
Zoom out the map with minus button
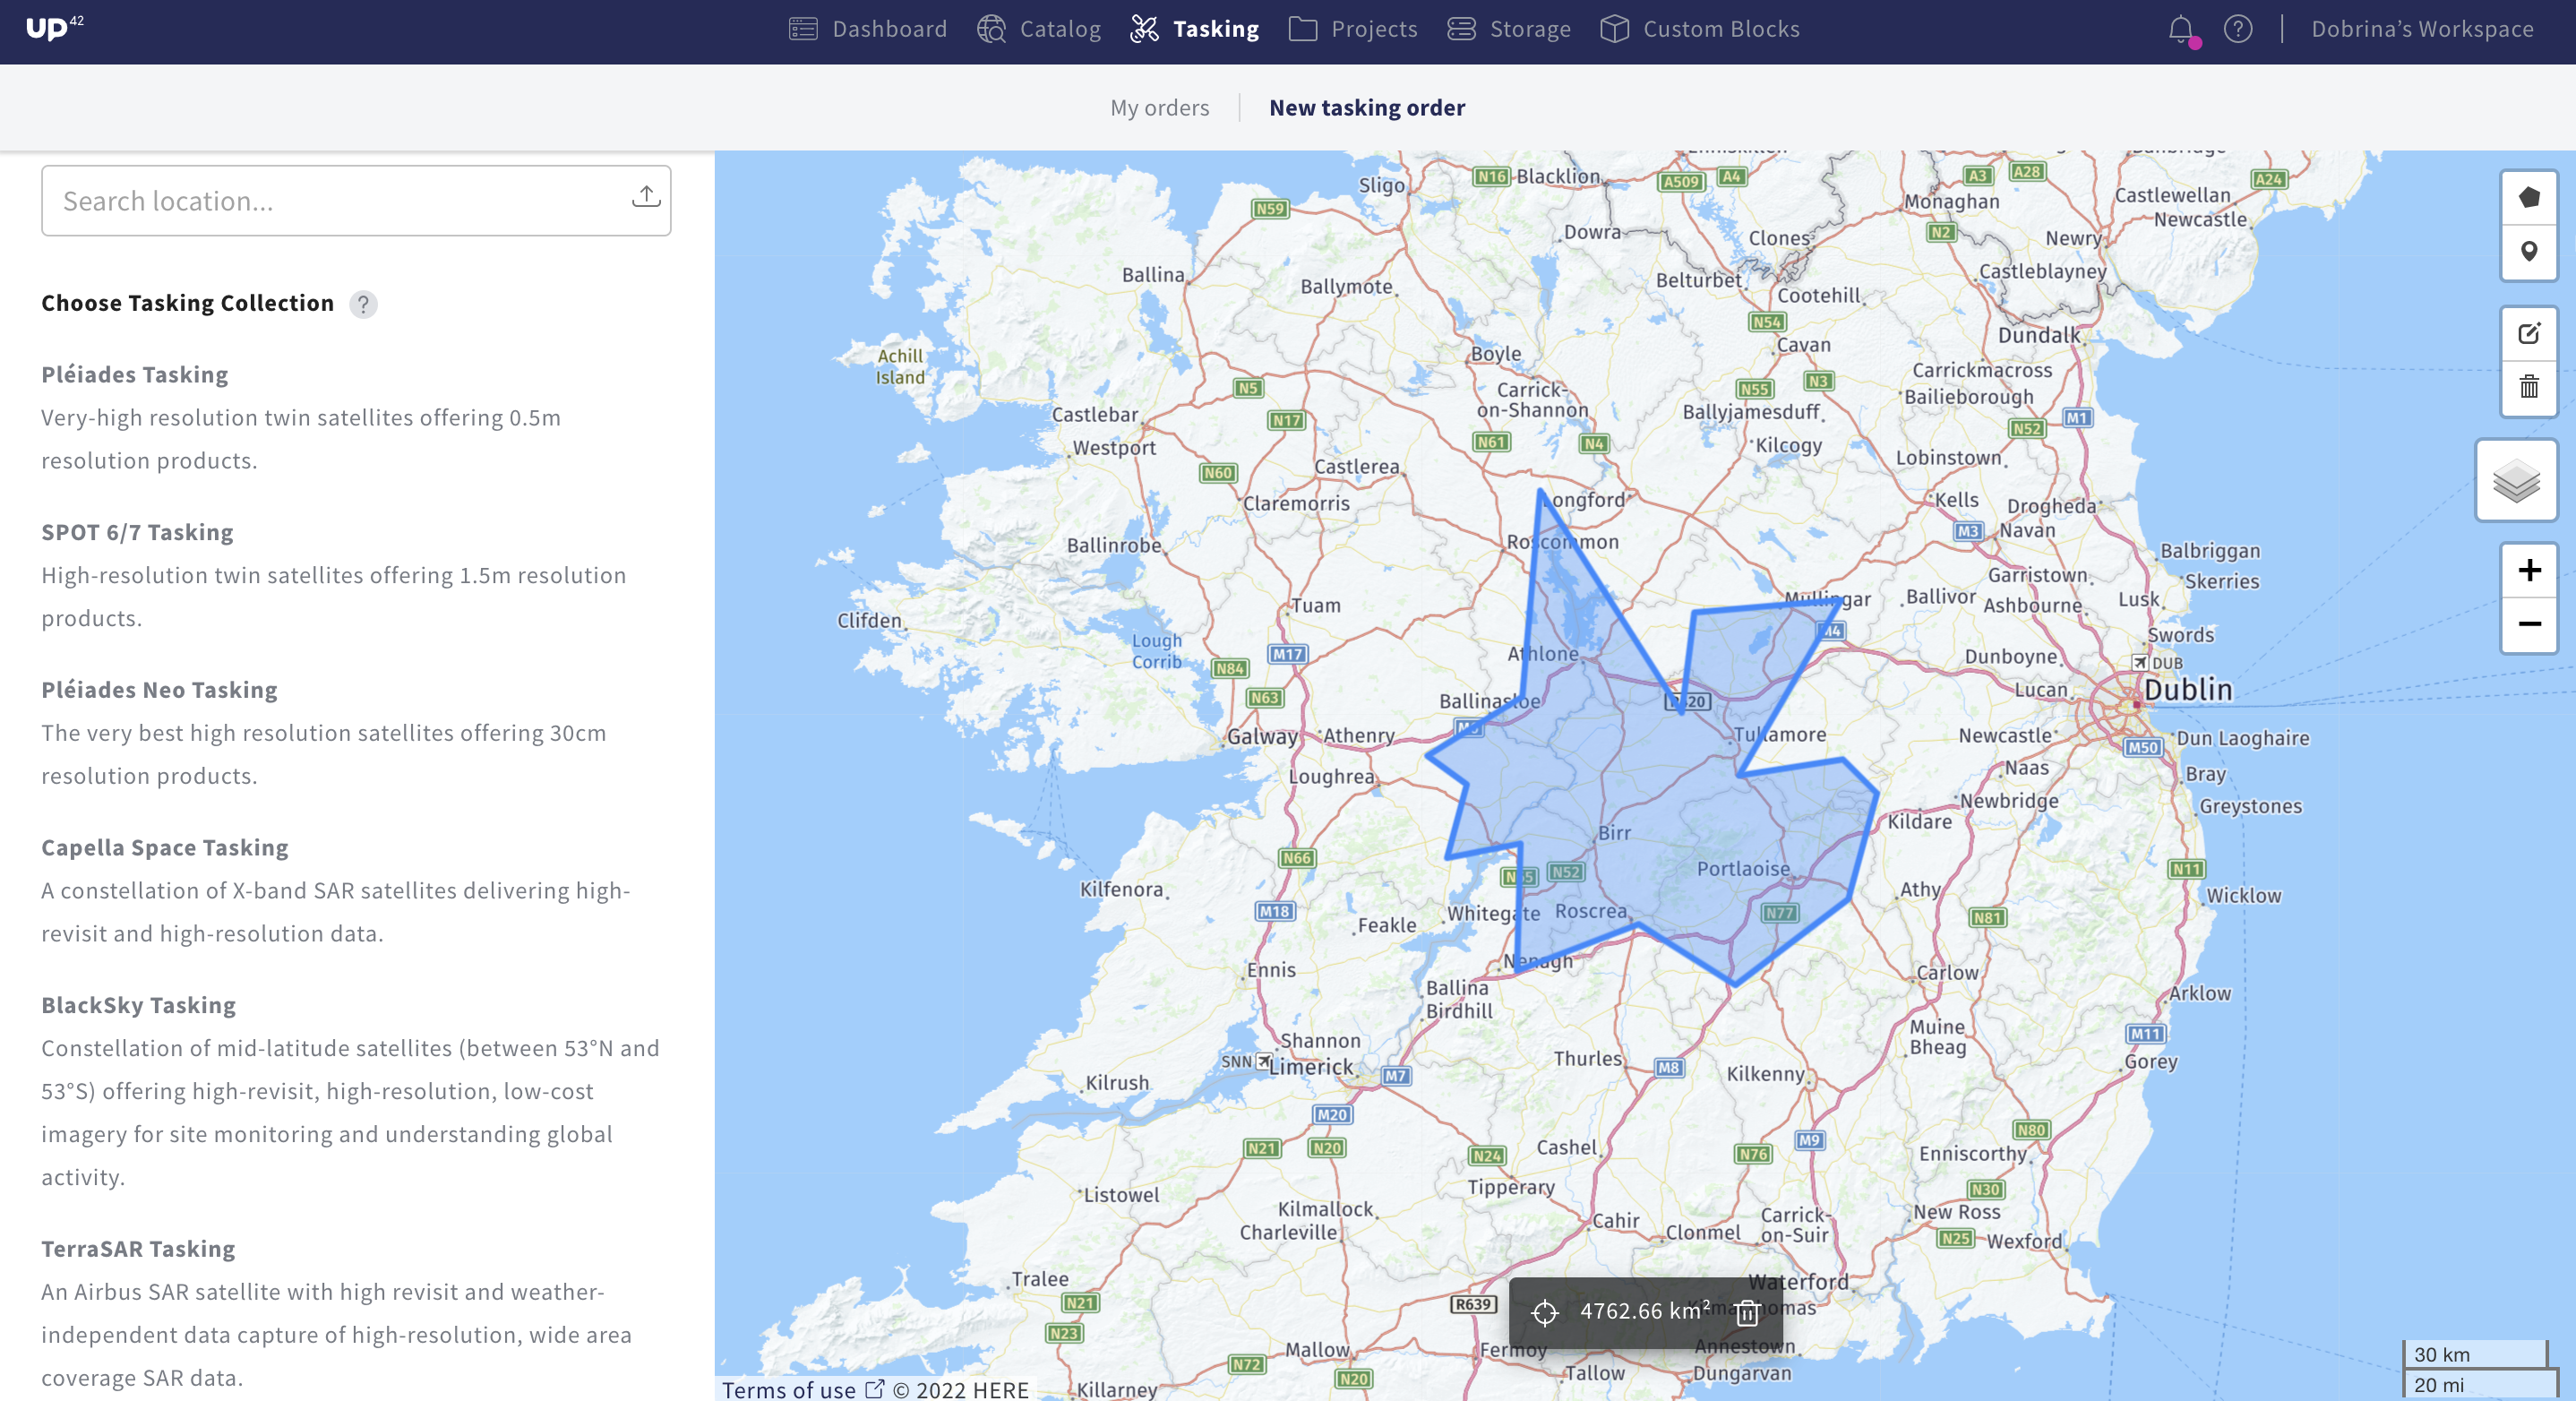(2528, 625)
